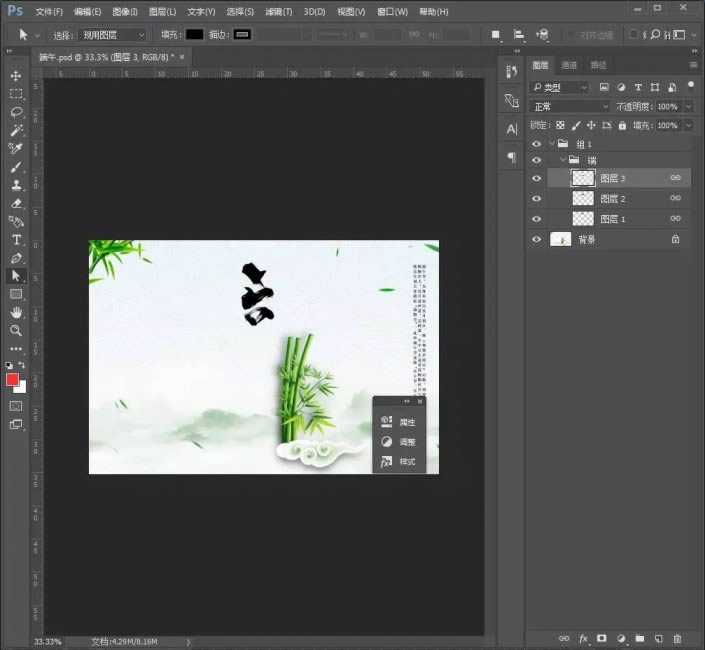Select the Lasso tool
Viewport: 705px width, 650px height.
16,112
